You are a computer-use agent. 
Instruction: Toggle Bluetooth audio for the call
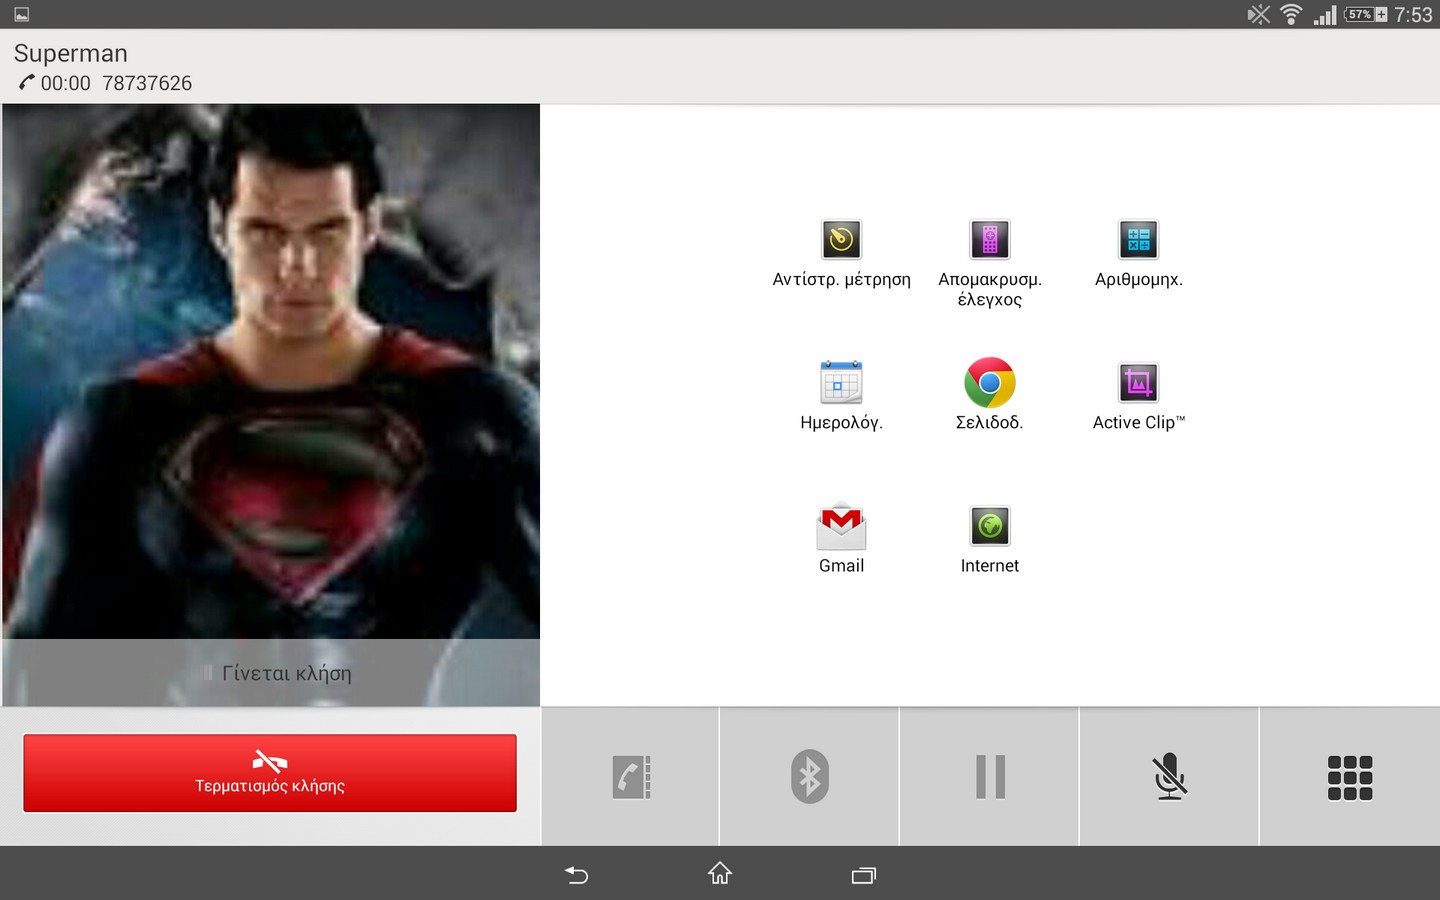pos(810,777)
